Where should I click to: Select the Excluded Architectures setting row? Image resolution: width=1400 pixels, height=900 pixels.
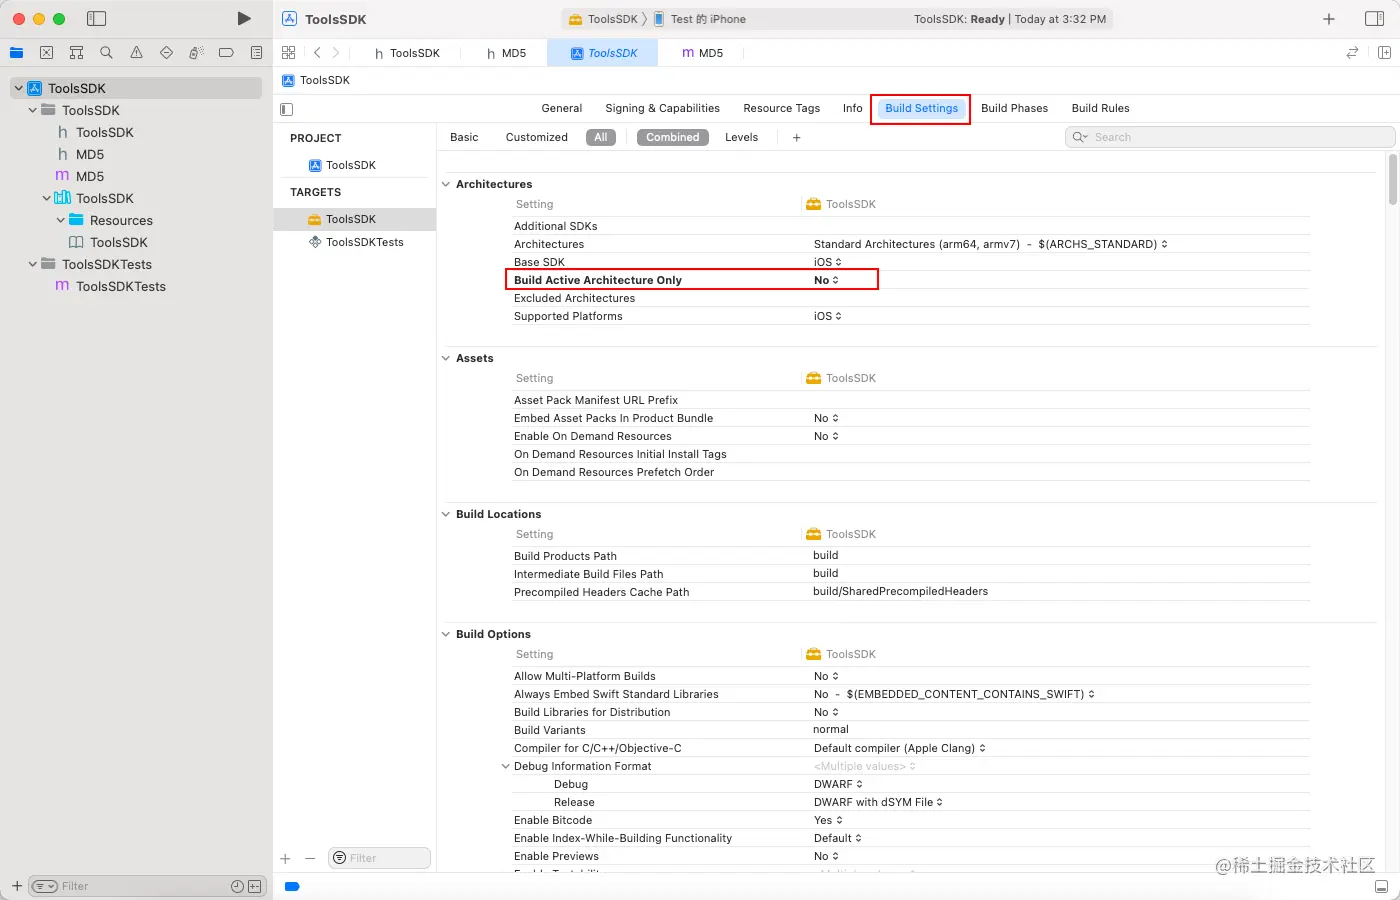coord(910,298)
